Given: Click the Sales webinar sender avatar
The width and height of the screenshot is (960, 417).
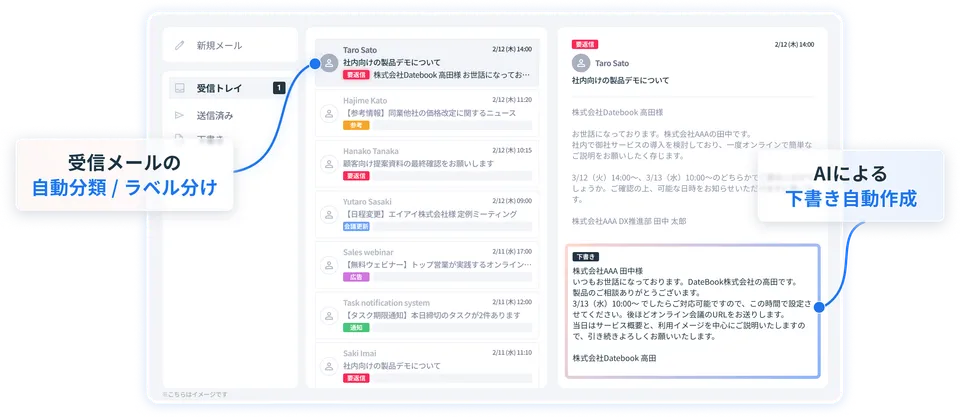Looking at the screenshot, I should [x=329, y=265].
